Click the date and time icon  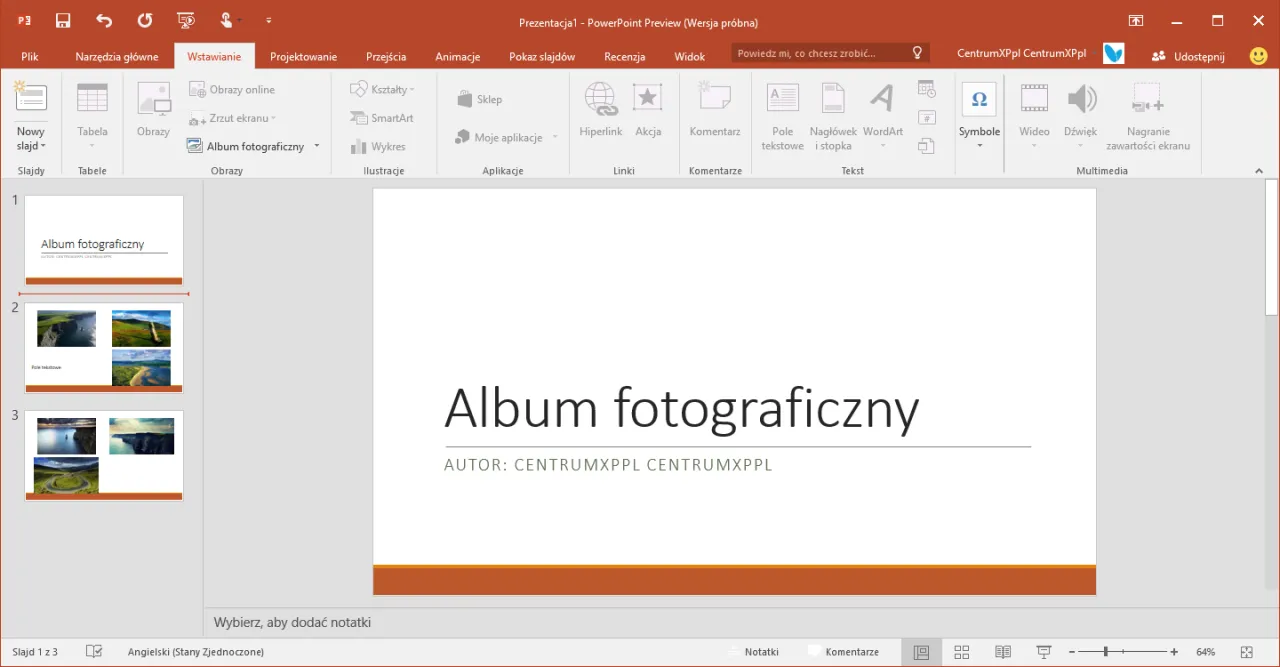[926, 89]
